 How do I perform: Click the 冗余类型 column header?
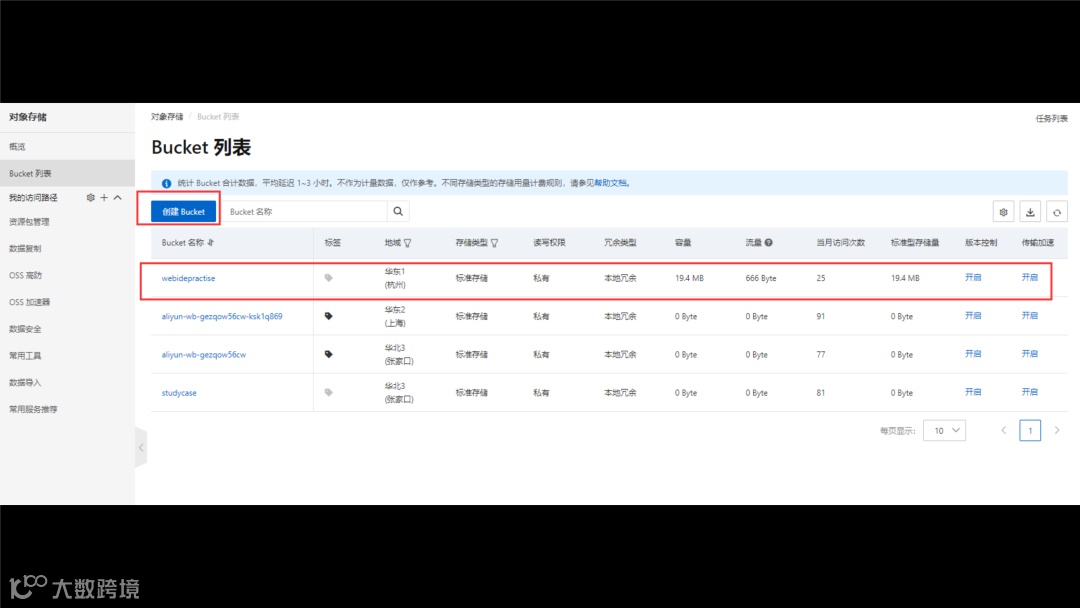point(620,242)
